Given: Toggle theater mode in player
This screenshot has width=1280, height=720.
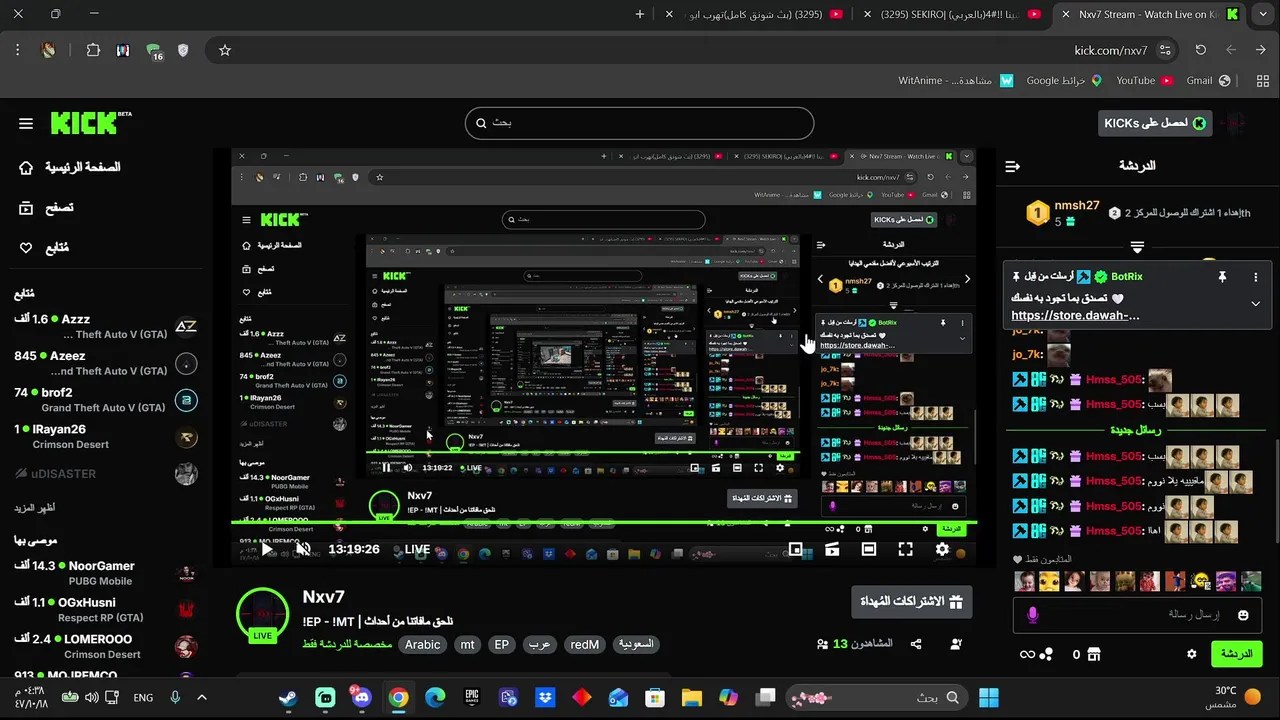Looking at the screenshot, I should tap(868, 549).
